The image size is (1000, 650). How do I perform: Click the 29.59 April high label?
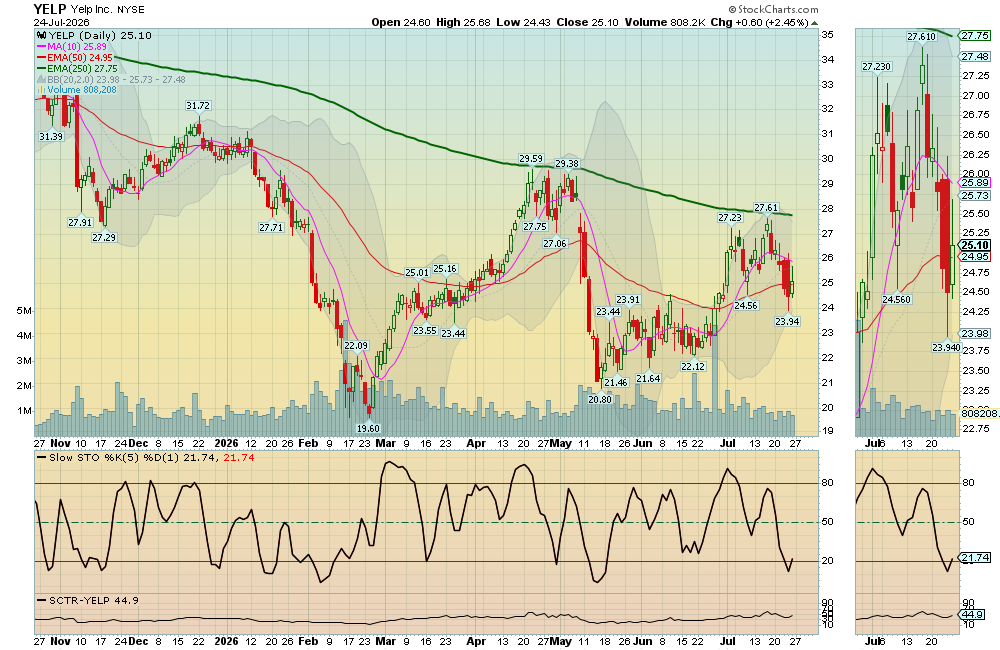[x=531, y=158]
